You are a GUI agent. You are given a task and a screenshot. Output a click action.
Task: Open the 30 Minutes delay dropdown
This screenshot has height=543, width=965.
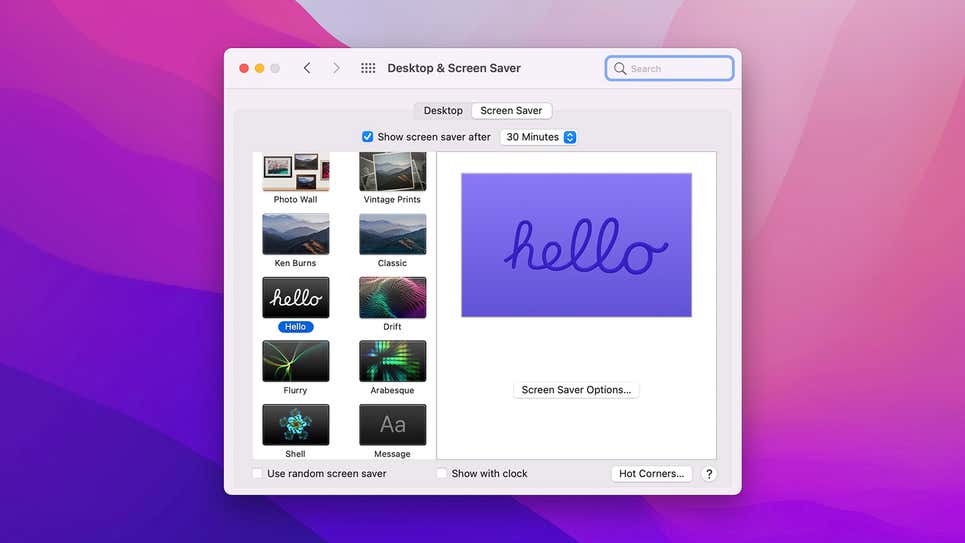pyautogui.click(x=539, y=137)
